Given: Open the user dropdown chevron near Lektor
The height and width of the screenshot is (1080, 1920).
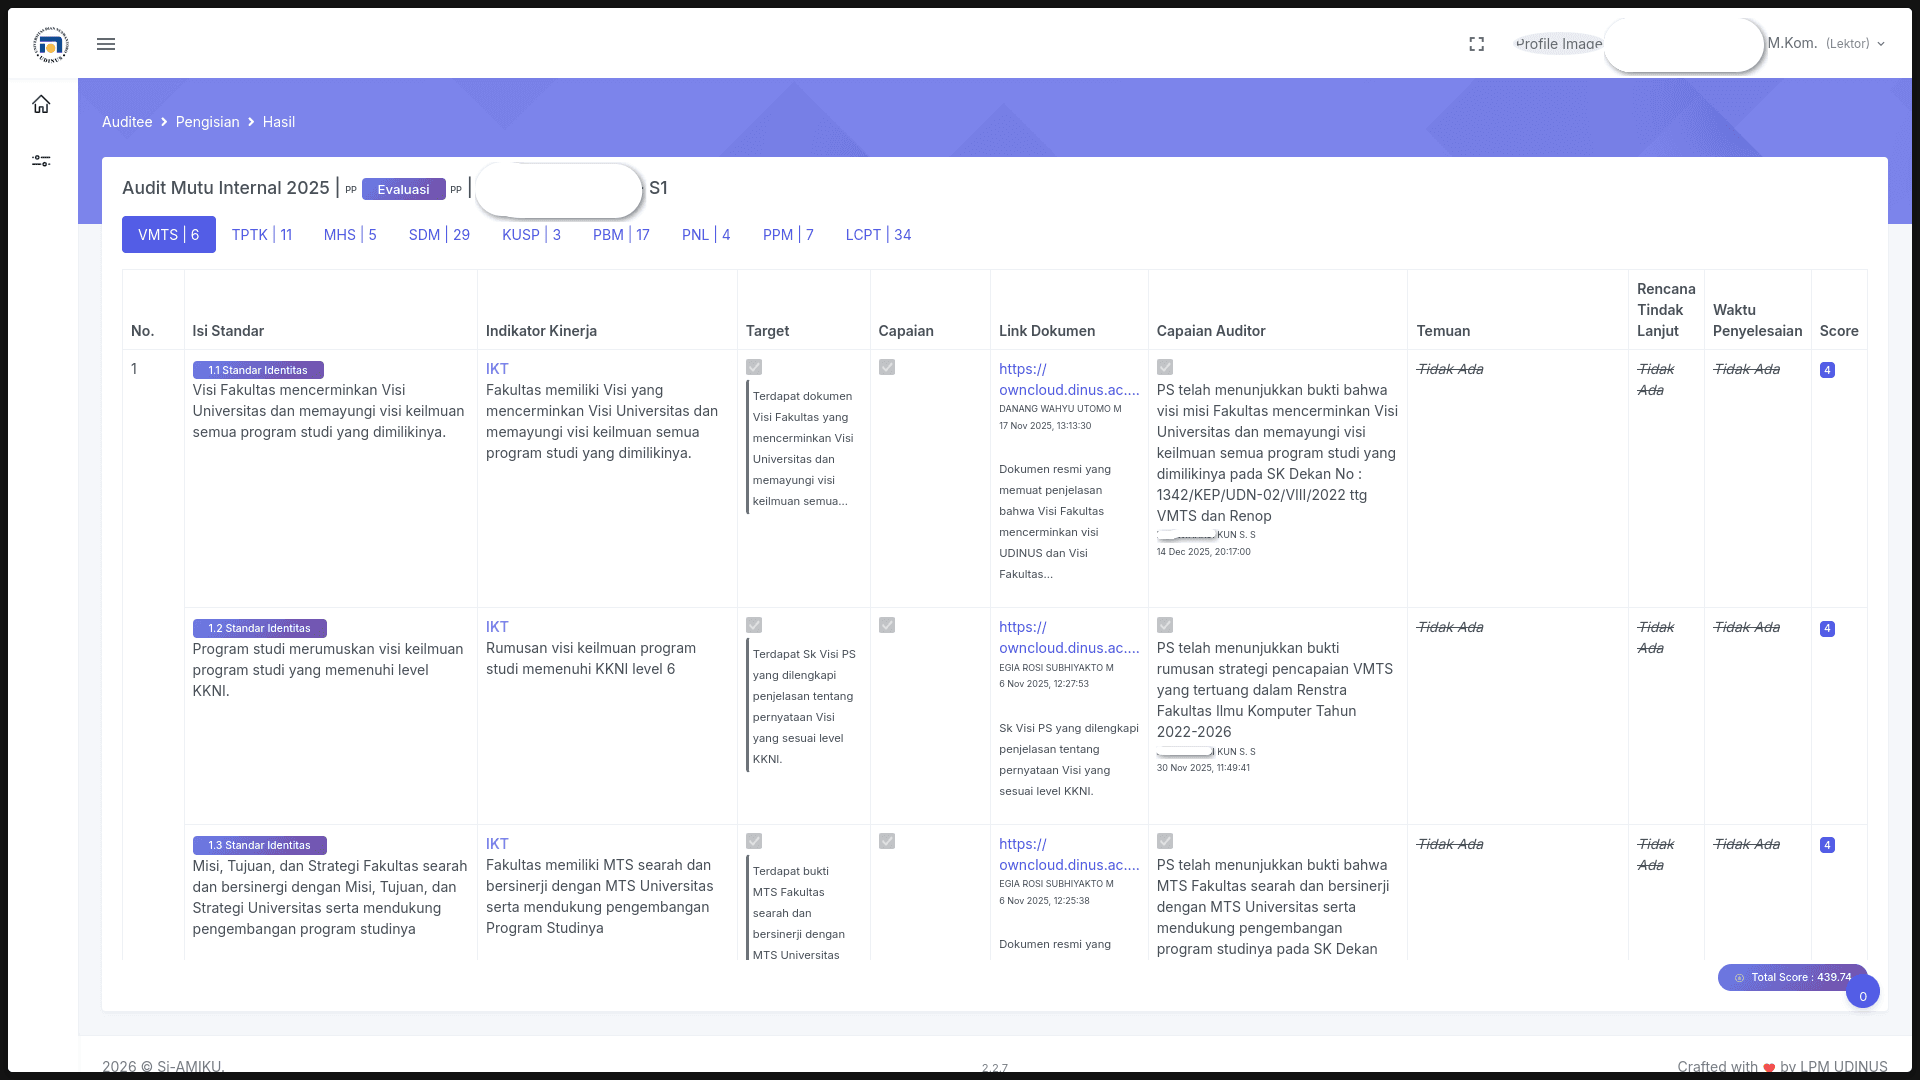Looking at the screenshot, I should pos(1881,44).
